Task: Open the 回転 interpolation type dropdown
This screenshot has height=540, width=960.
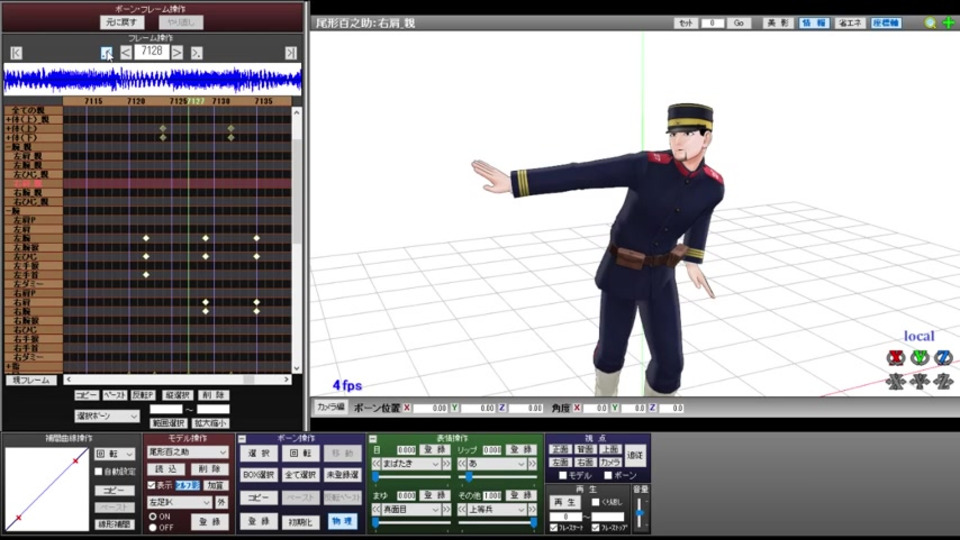Action: click(114, 454)
